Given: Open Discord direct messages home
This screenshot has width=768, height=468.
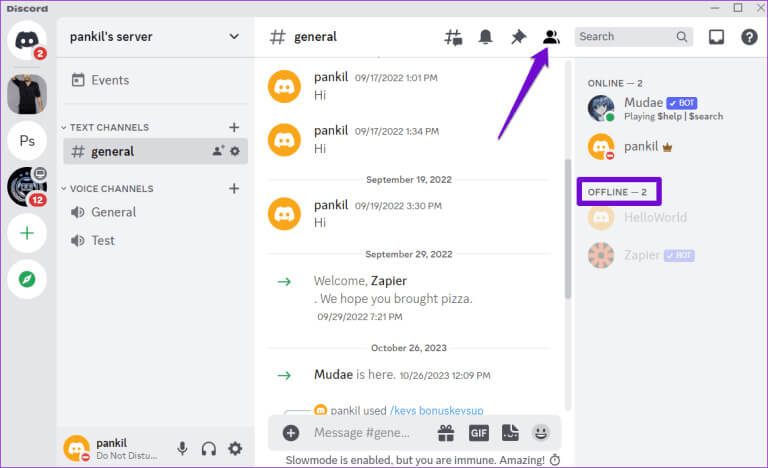Looking at the screenshot, I should coord(27,41).
